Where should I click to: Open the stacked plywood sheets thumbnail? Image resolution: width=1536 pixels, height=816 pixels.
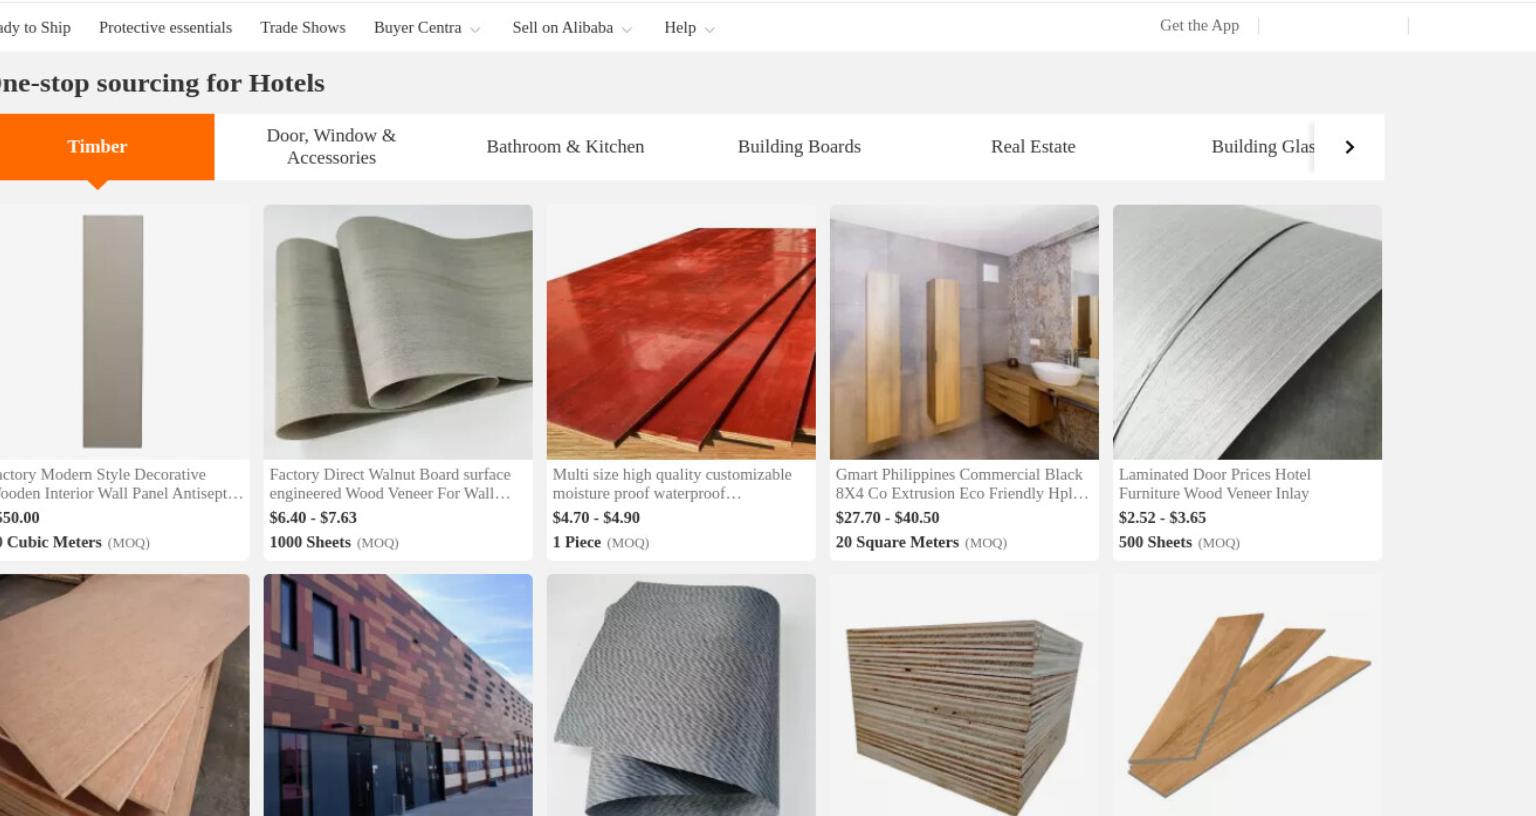point(964,695)
